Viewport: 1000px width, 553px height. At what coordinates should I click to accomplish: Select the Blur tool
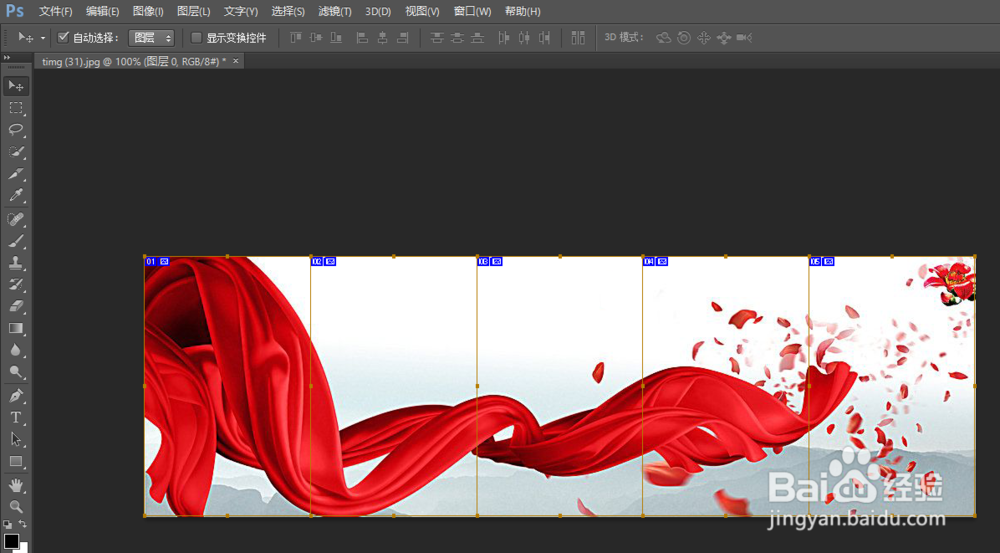click(16, 350)
